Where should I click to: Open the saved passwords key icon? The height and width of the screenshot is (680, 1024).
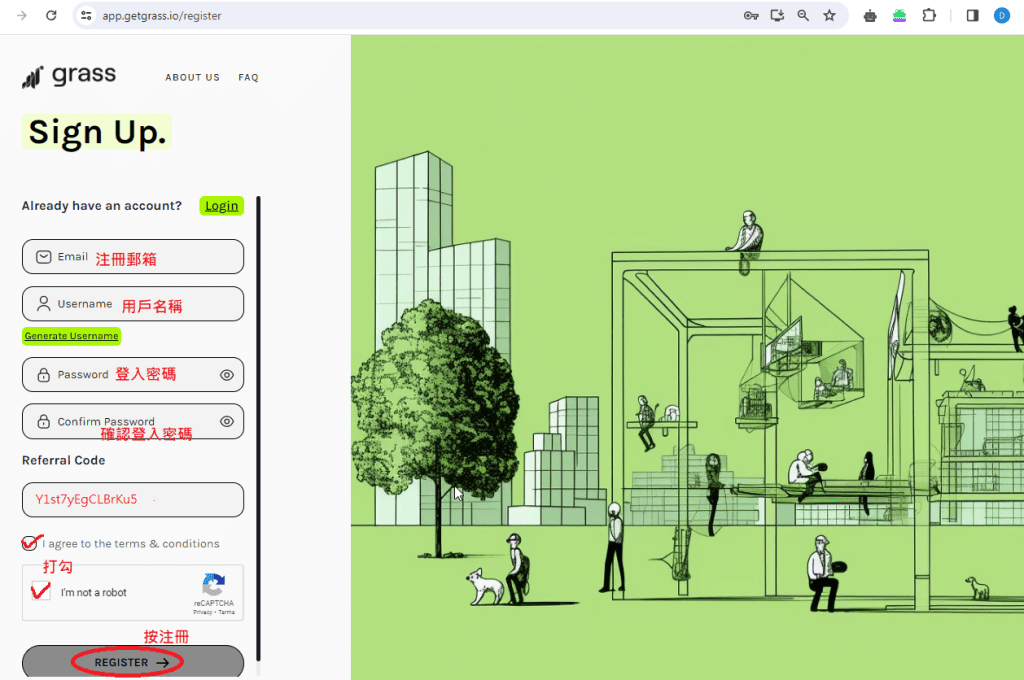751,16
